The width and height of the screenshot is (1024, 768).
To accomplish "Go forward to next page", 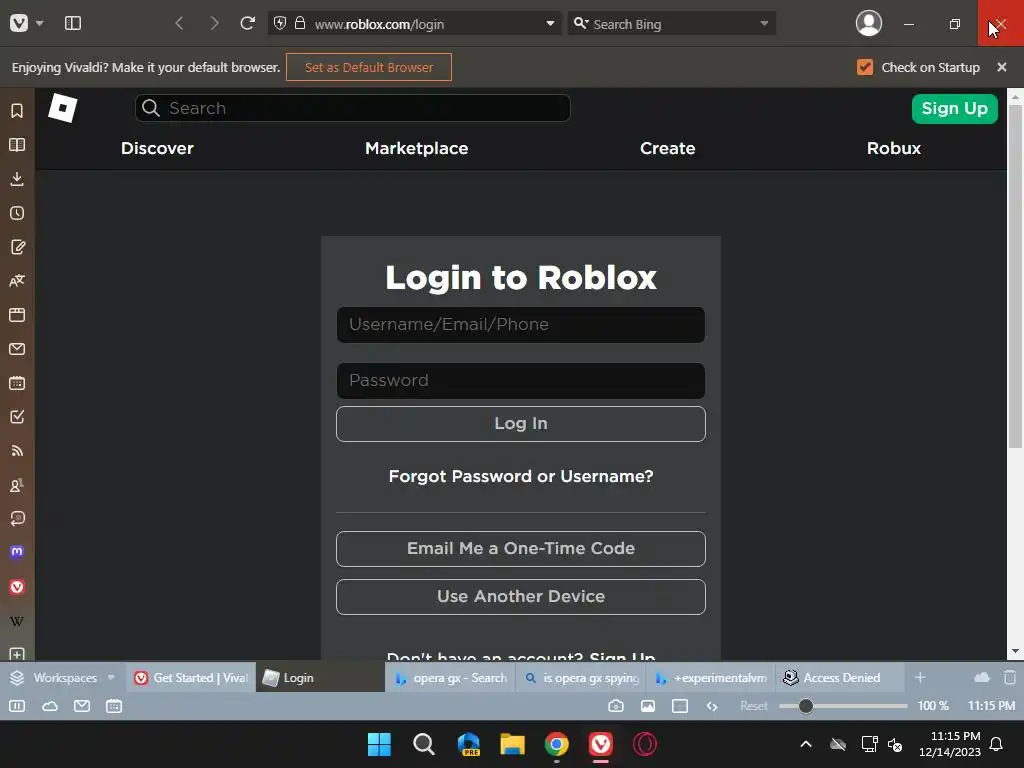I will point(214,24).
